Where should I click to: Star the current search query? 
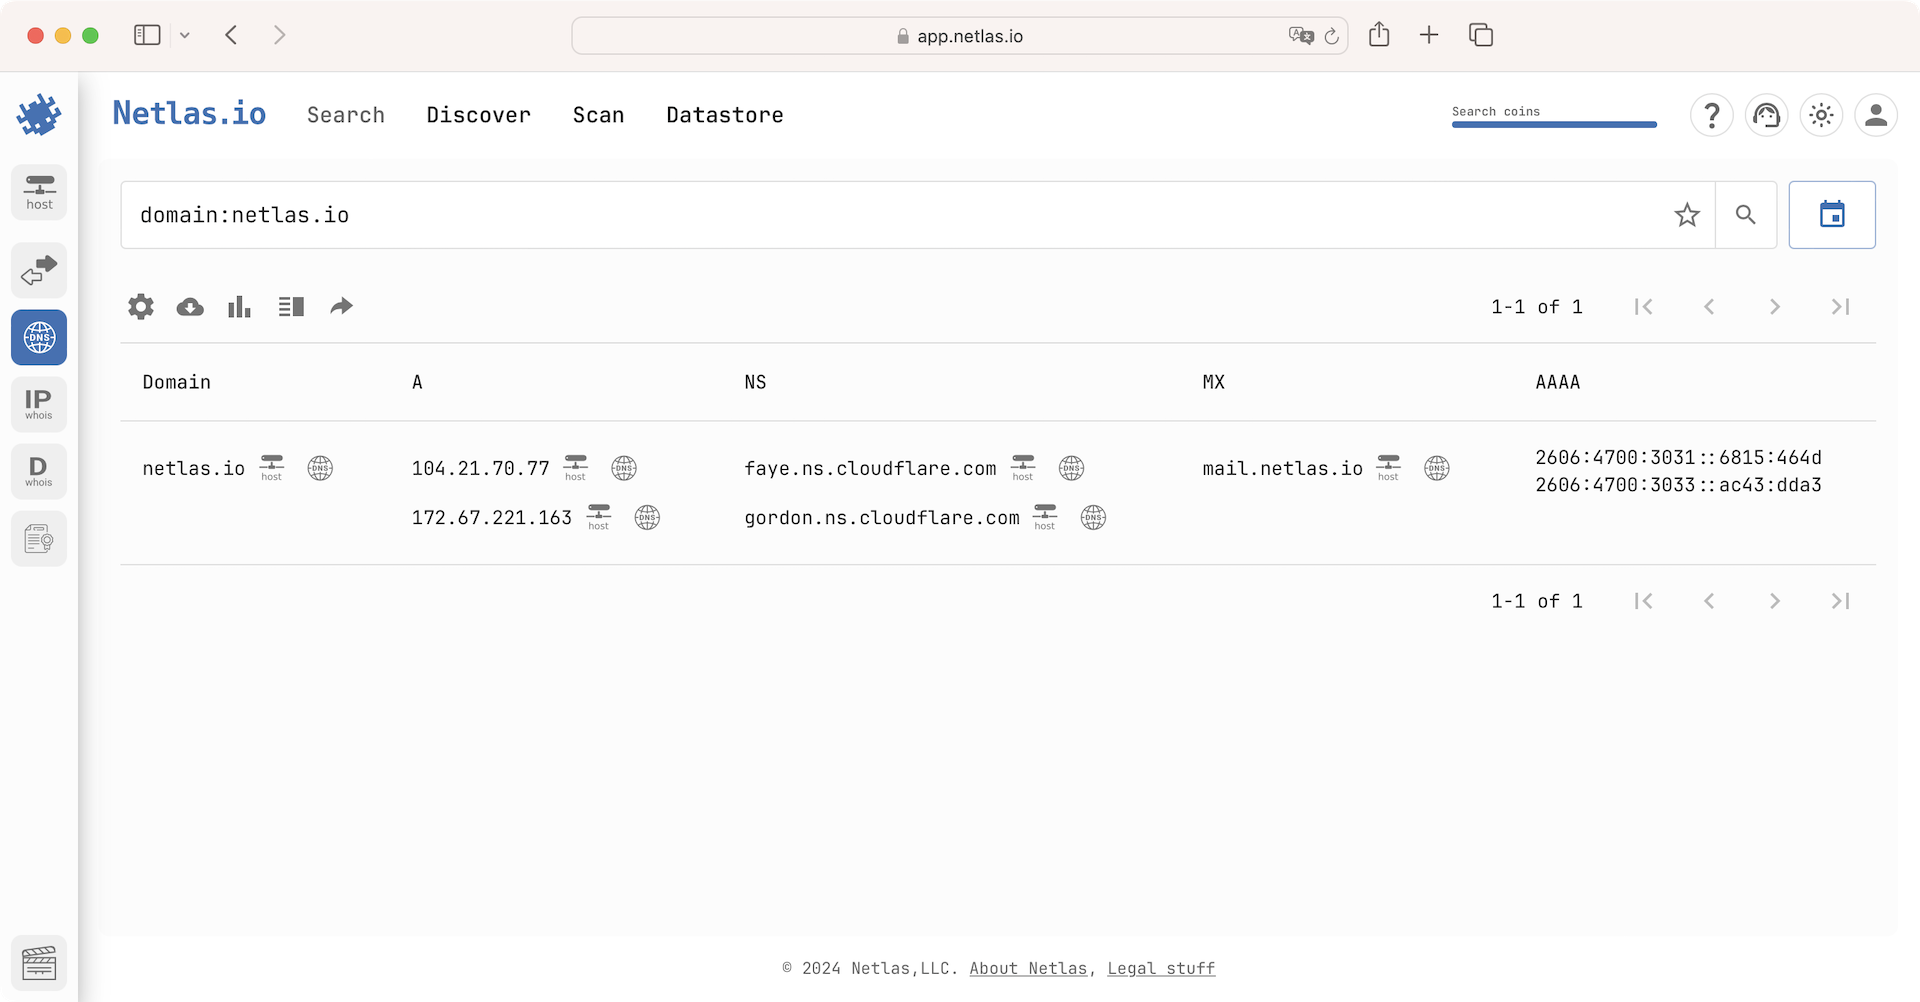1687,214
